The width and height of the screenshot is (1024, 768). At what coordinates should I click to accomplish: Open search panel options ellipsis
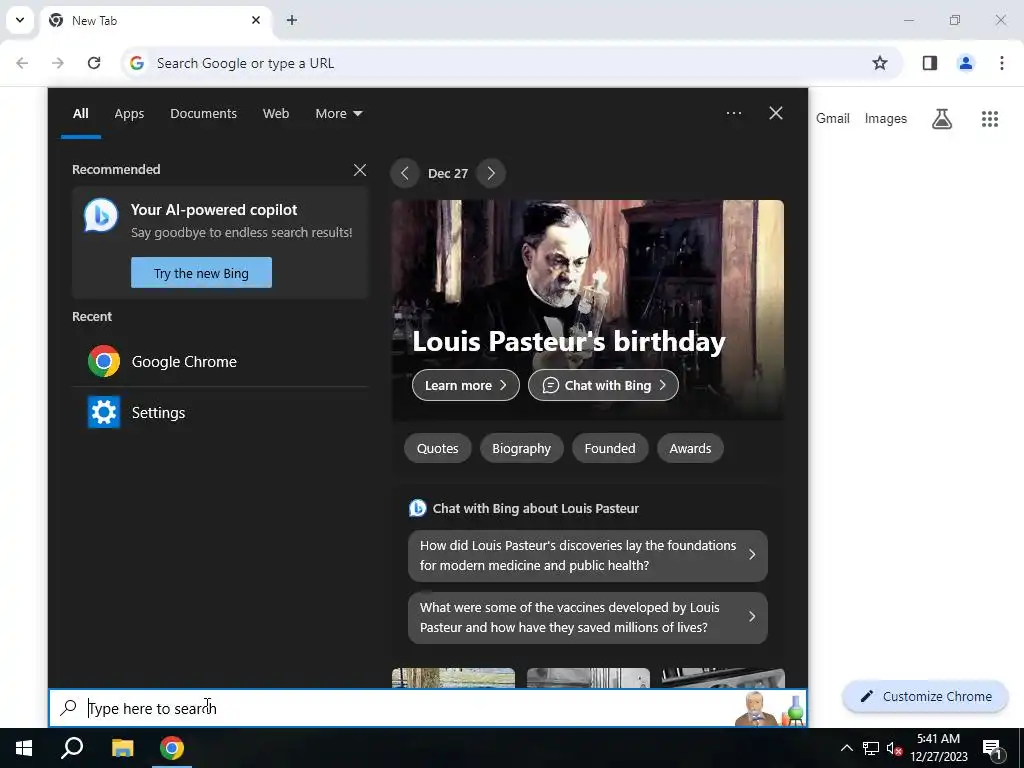(733, 113)
